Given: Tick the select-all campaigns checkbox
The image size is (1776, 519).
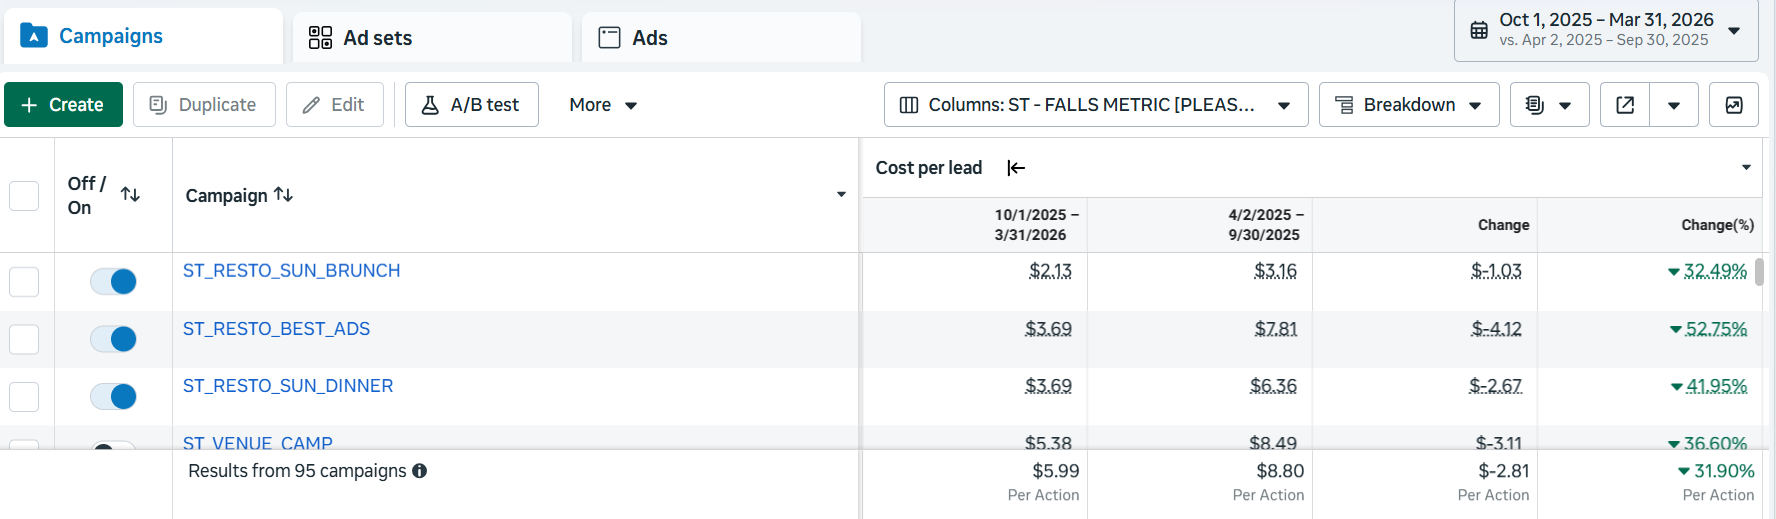Looking at the screenshot, I should [x=24, y=195].
